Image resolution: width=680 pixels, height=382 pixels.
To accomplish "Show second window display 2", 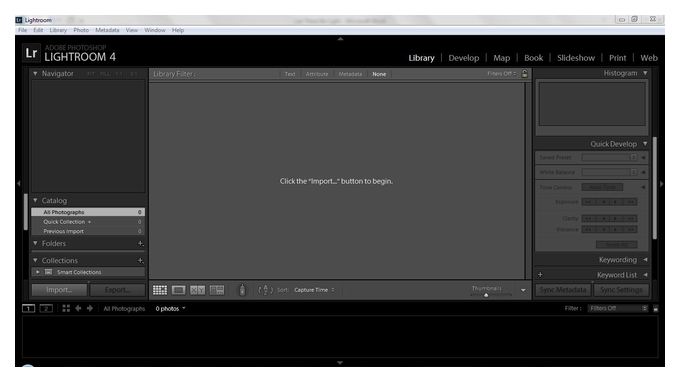I will 46,308.
